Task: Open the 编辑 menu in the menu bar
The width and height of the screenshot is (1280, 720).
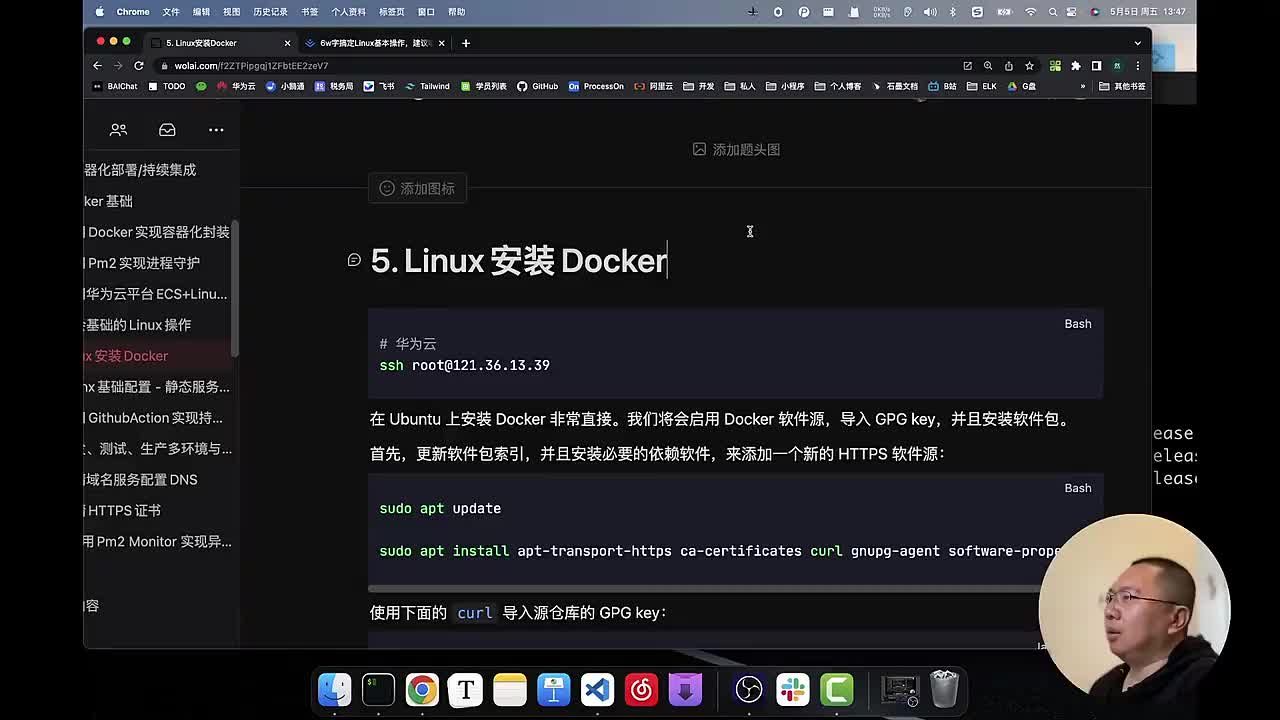Action: tap(201, 12)
